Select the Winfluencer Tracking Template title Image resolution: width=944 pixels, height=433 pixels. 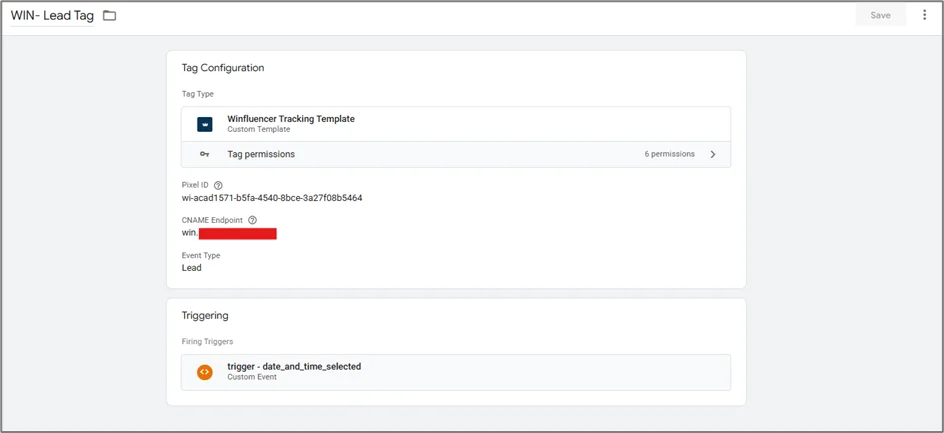290,119
